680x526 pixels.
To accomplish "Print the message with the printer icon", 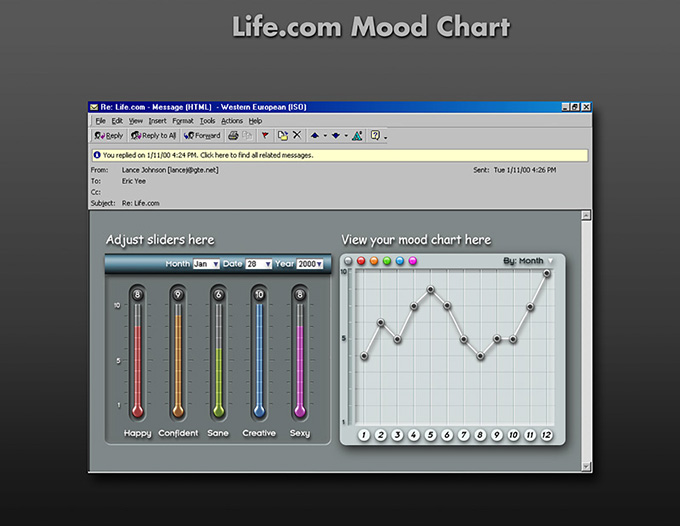I will pyautogui.click(x=233, y=136).
